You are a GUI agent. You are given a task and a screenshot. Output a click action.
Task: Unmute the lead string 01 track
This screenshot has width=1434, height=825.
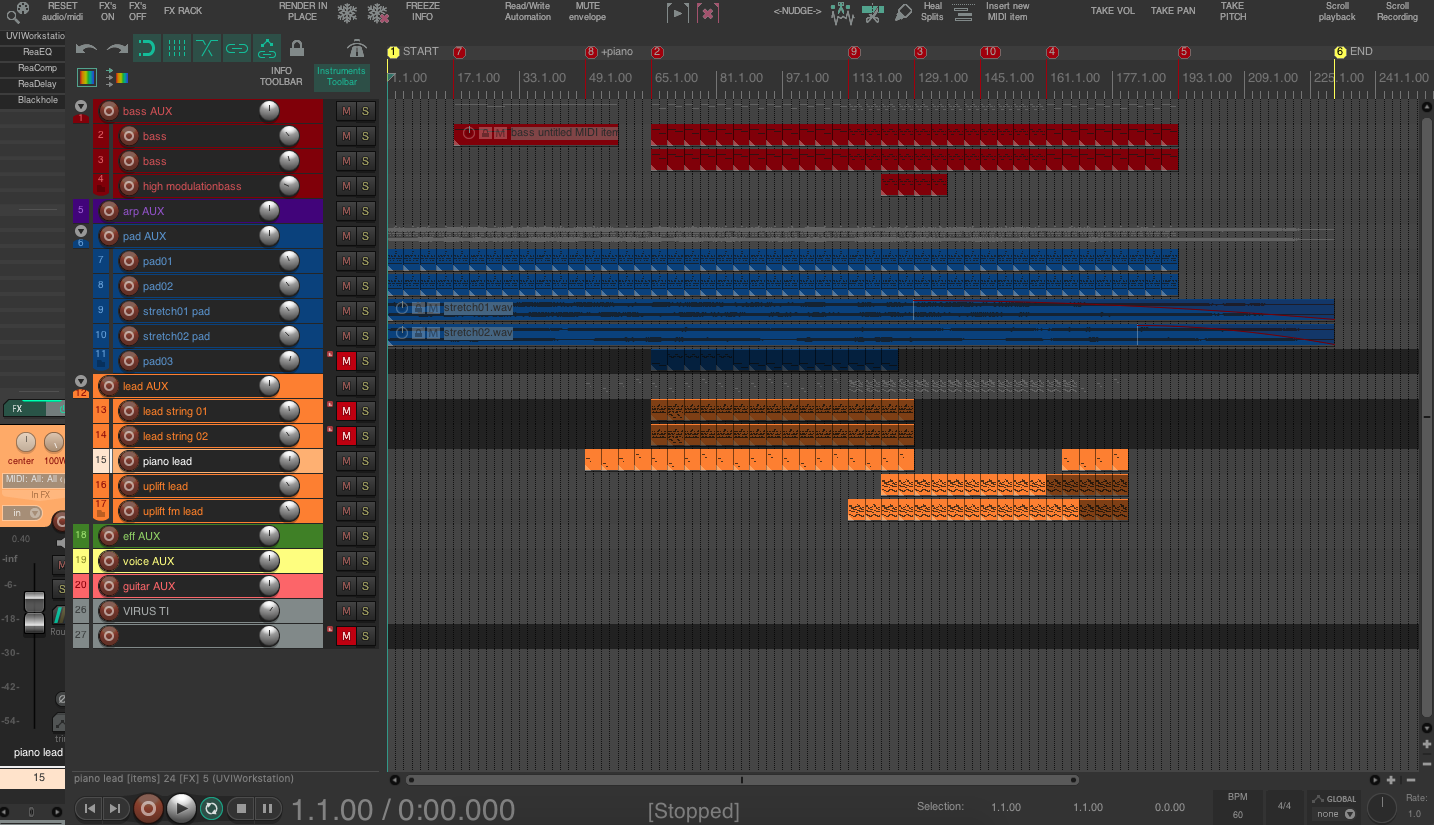click(346, 411)
